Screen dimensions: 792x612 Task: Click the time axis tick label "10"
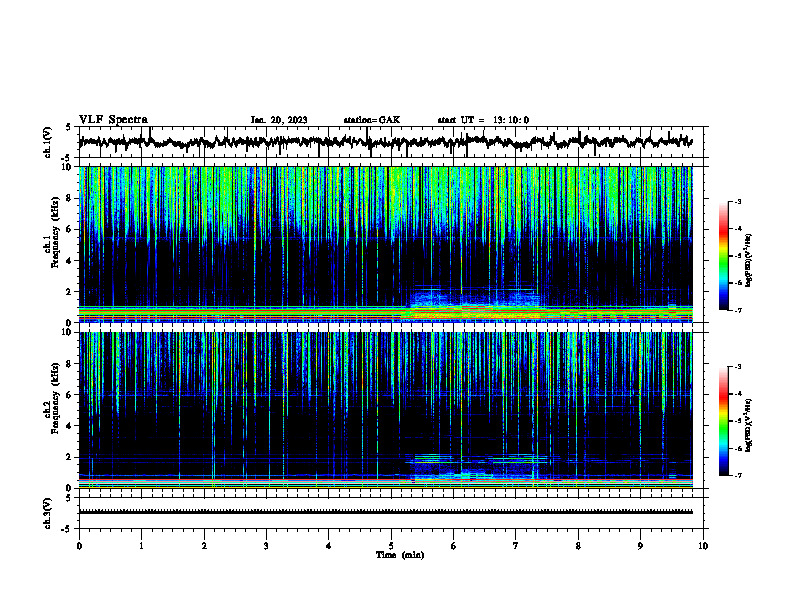click(x=703, y=546)
